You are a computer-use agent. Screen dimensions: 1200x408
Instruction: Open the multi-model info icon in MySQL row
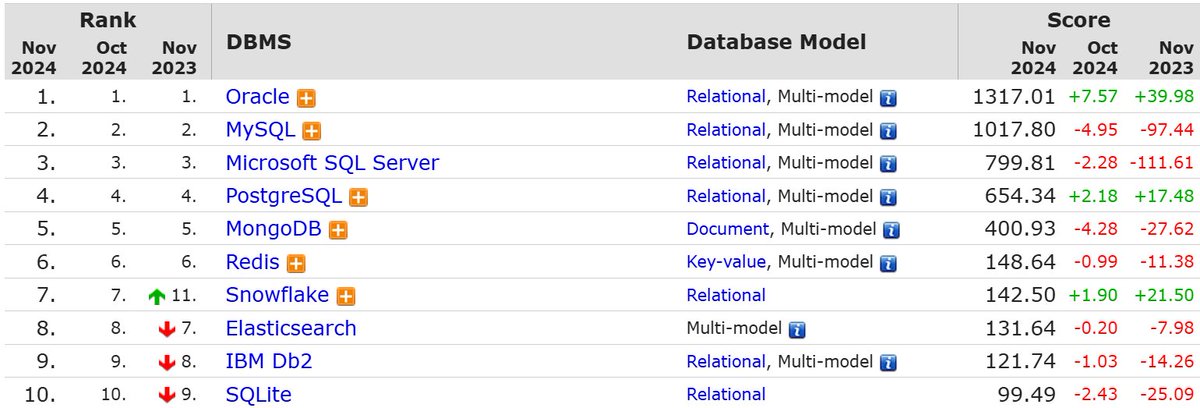point(888,132)
